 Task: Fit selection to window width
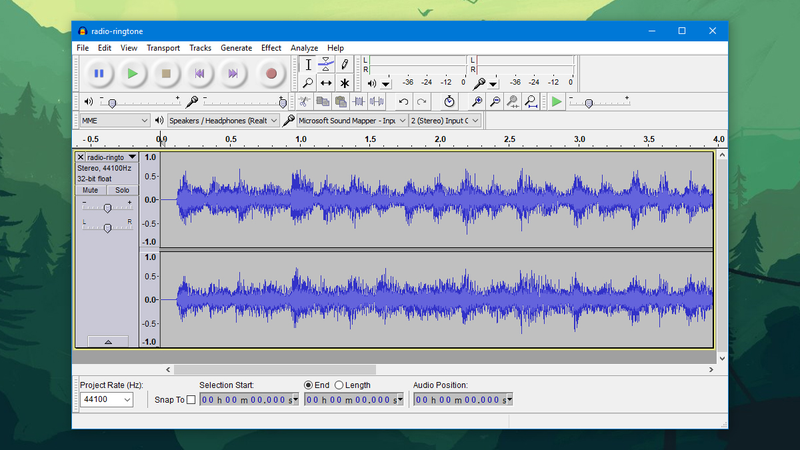pyautogui.click(x=513, y=102)
